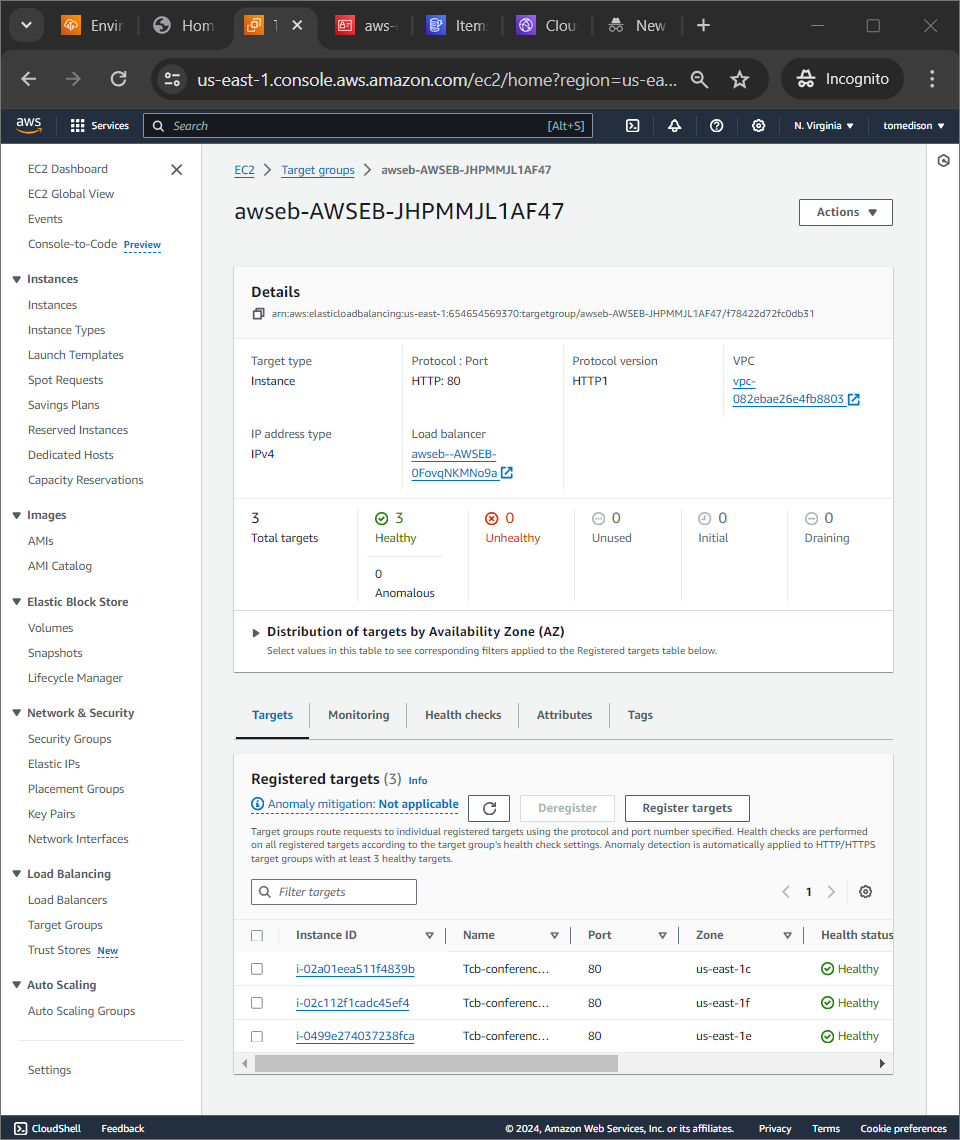Check the box for i-02c112f1cadc45ef4
The image size is (960, 1140).
tap(257, 1003)
